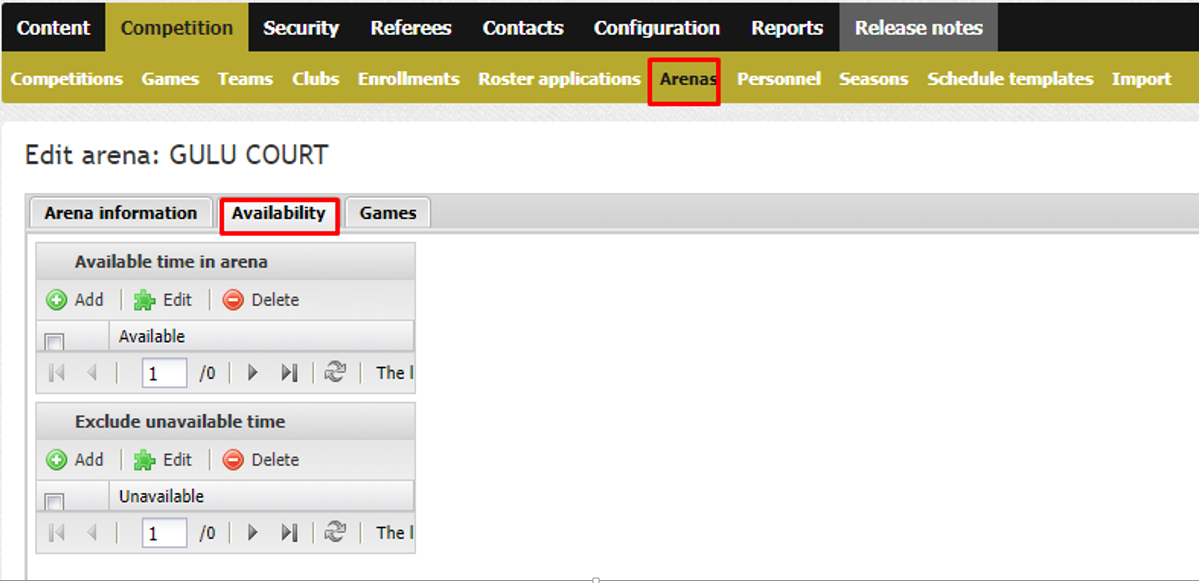This screenshot has height=583, width=1199.
Task: Go to previous page in Available time grid
Action: [x=92, y=373]
